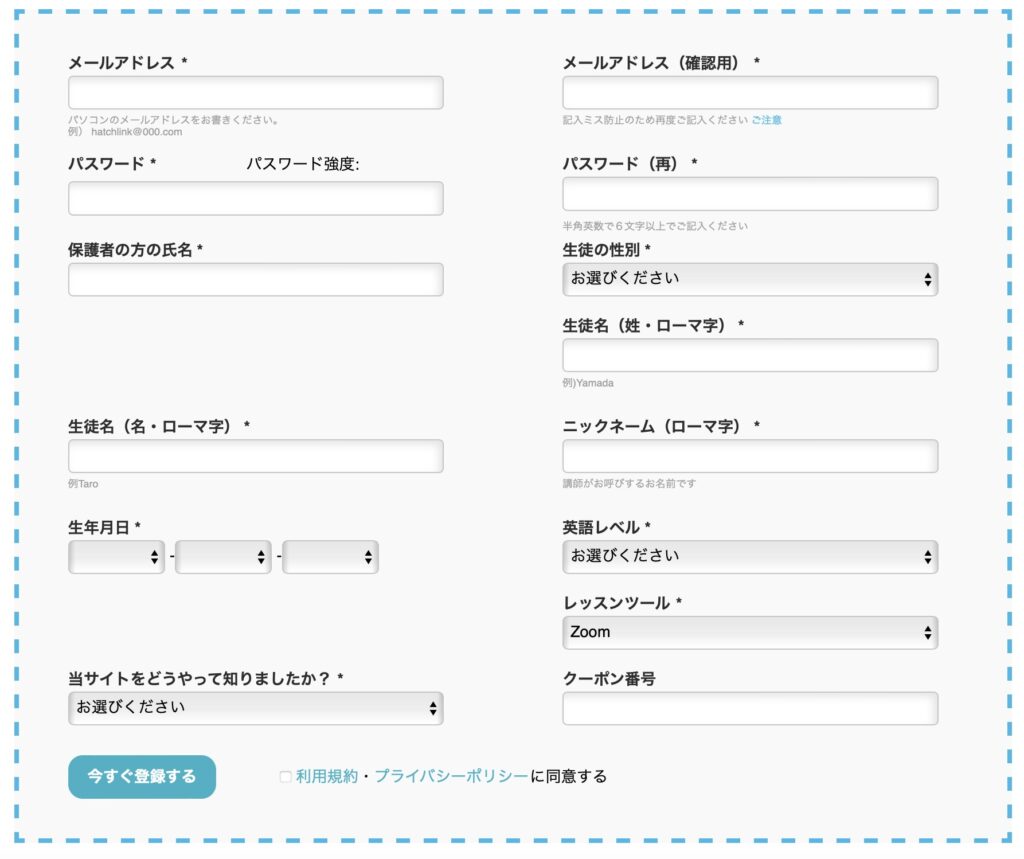Image resolution: width=1024 pixels, height=859 pixels.
Task: Open the レッスンツール Zoom dropdown
Action: [750, 632]
